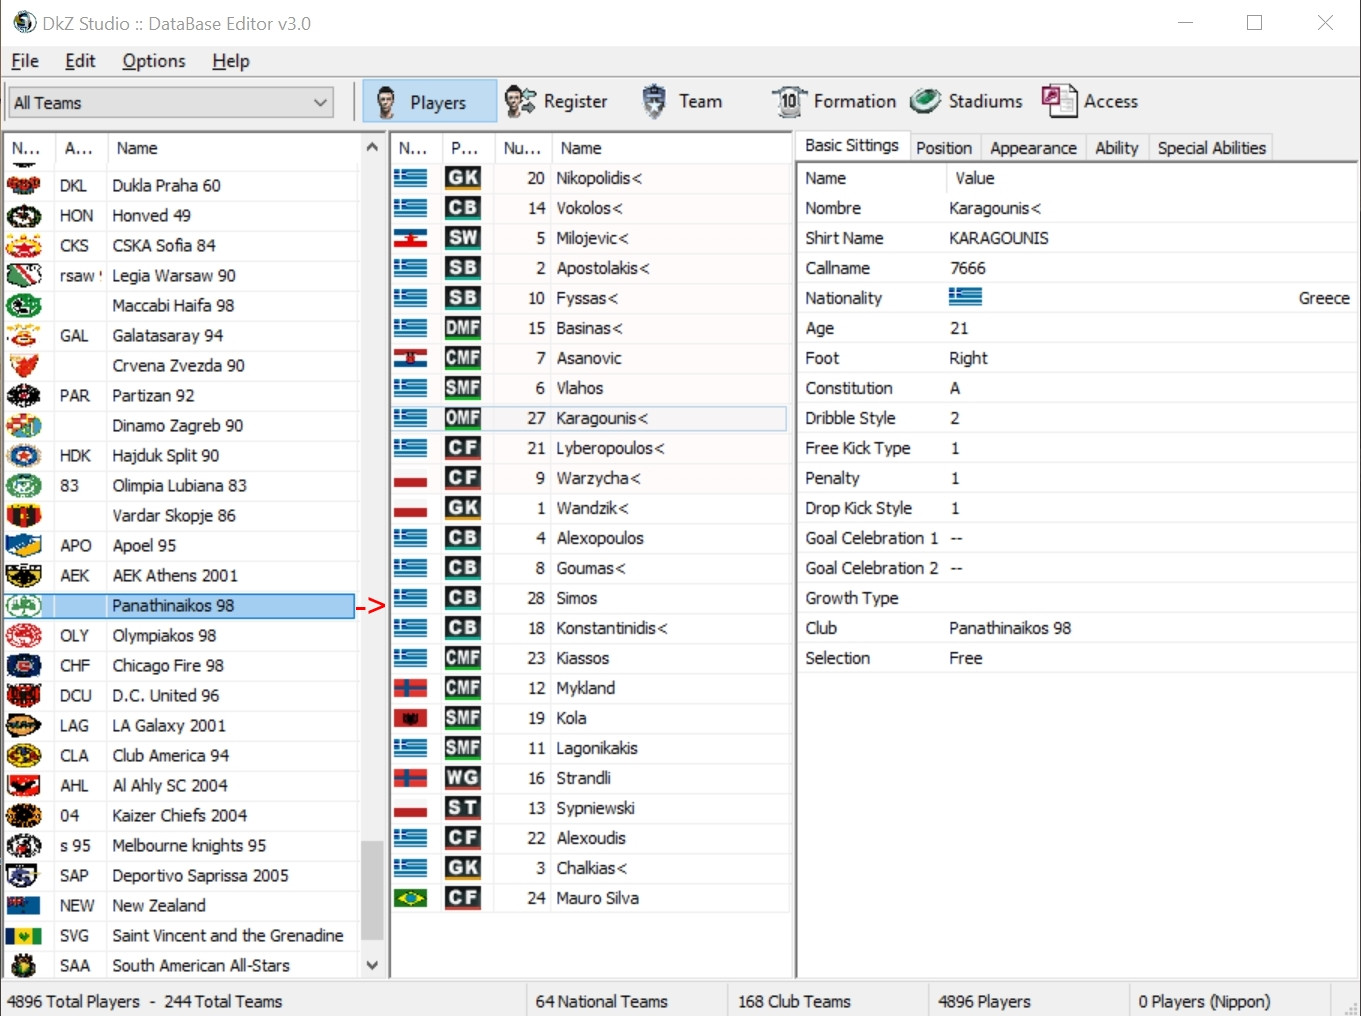
Task: Click the Players toolbar button label
Action: point(438,102)
